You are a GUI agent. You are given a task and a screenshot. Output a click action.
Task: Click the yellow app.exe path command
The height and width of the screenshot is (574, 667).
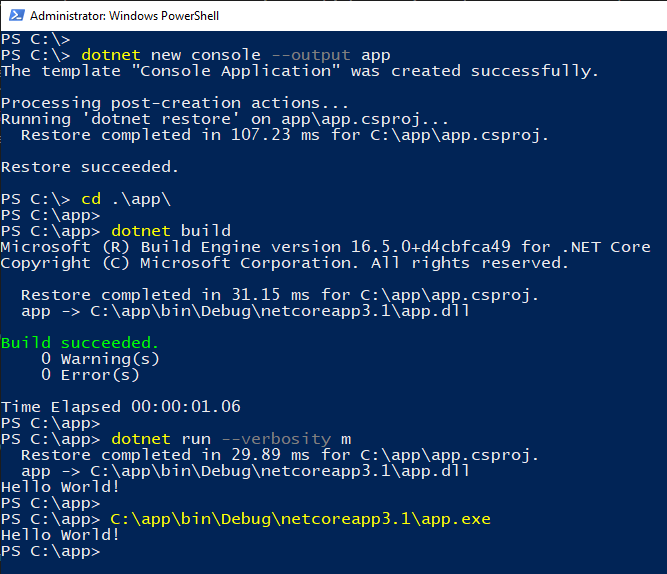point(300,519)
